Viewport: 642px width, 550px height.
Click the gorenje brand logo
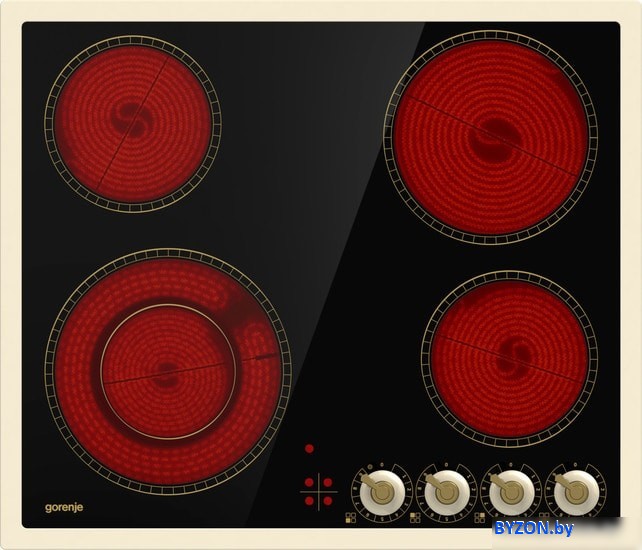(x=64, y=507)
